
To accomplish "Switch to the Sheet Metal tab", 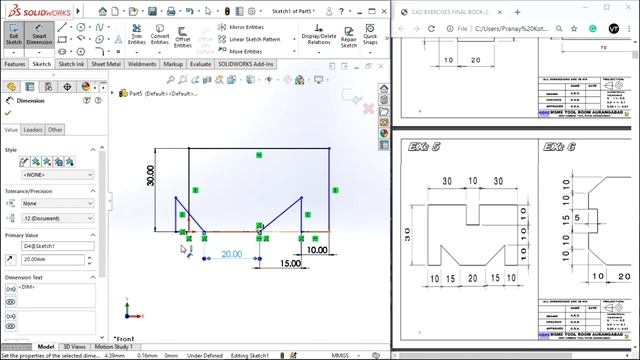I will 106,64.
